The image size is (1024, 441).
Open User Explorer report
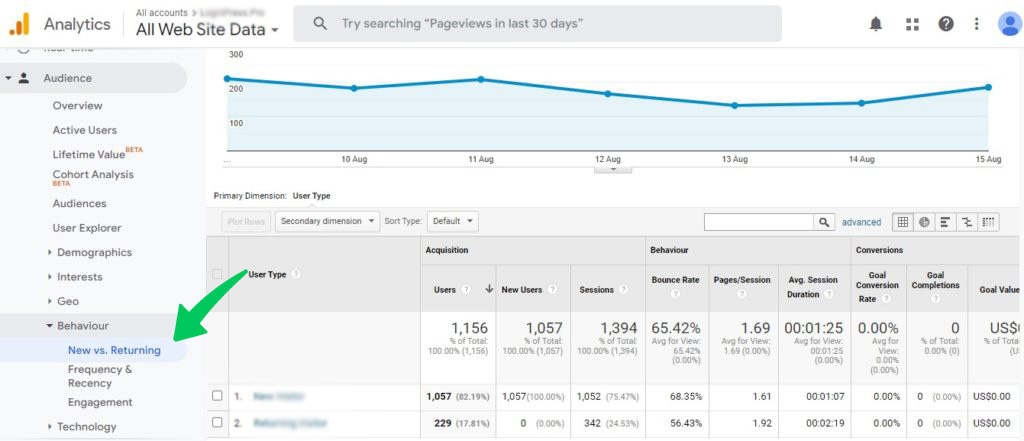(x=87, y=228)
